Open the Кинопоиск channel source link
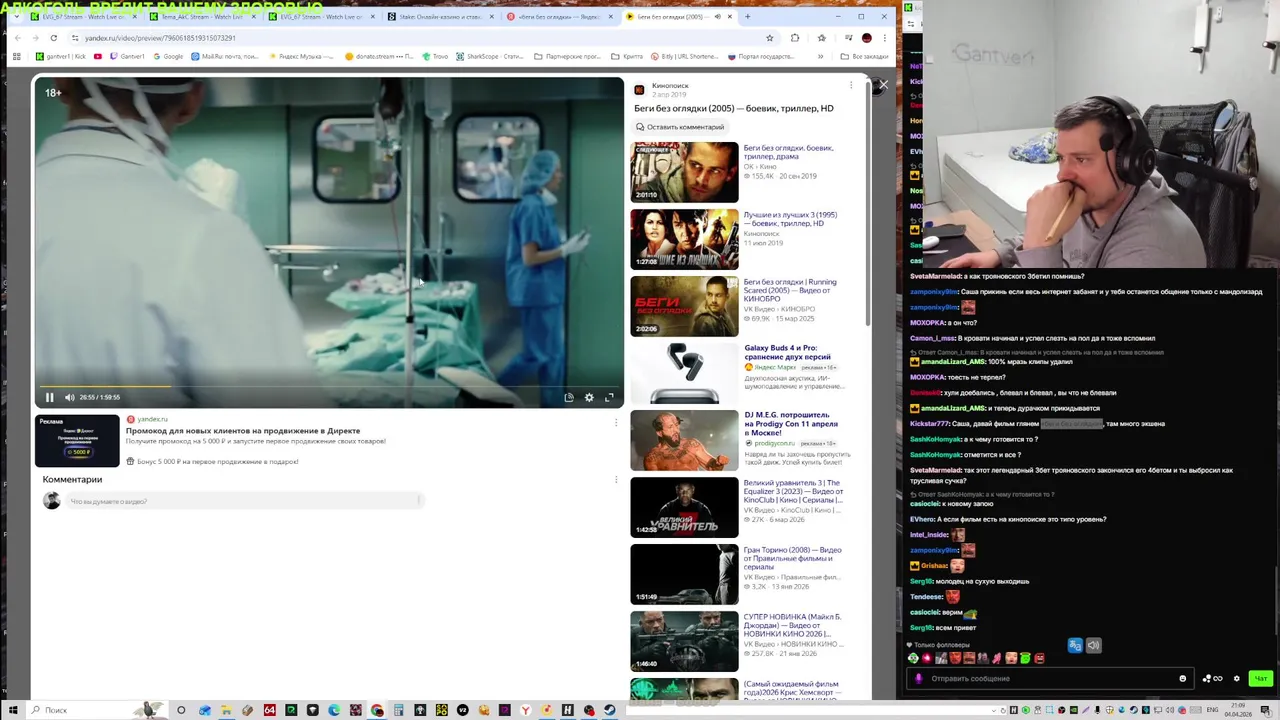Image resolution: width=1280 pixels, height=720 pixels. 670,86
